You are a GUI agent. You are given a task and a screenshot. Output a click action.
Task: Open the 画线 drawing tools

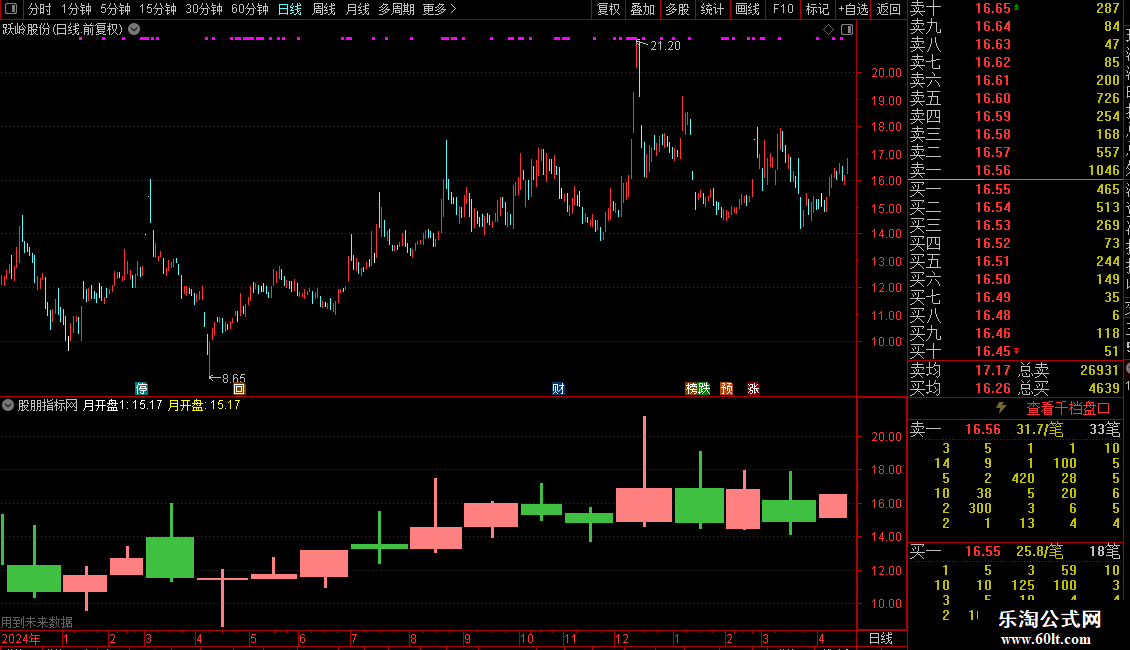point(747,9)
